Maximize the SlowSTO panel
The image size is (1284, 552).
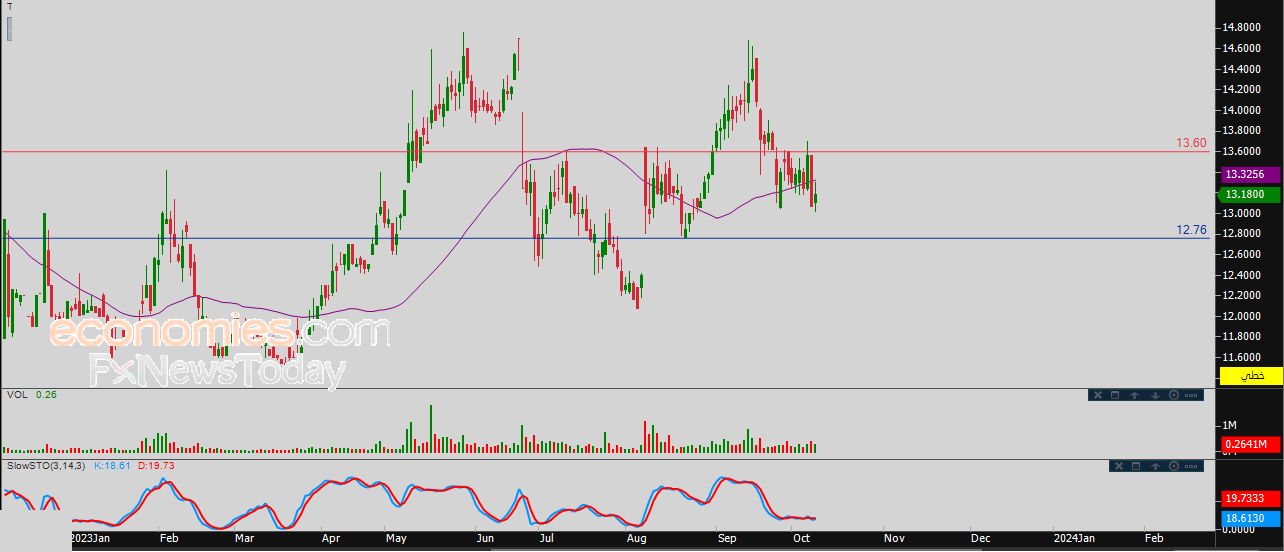[1136, 466]
